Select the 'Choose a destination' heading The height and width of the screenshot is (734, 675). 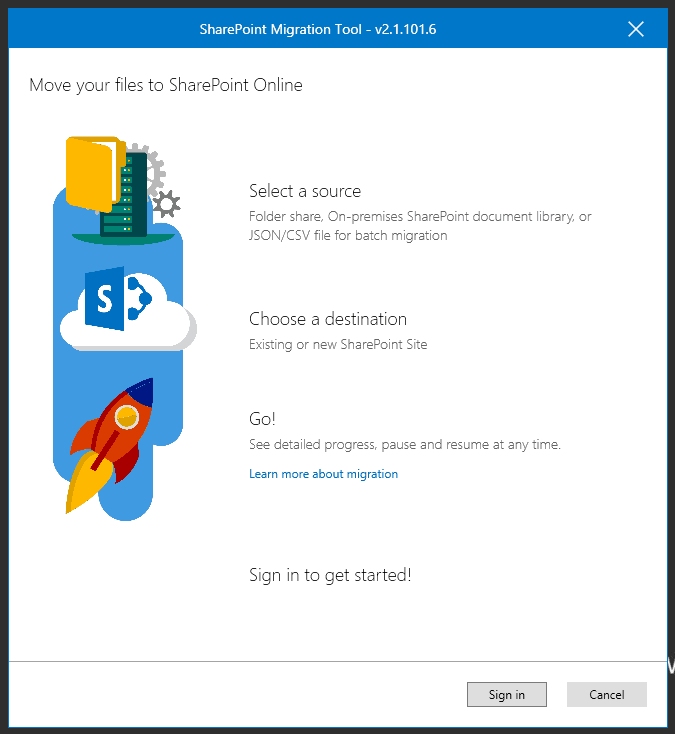point(328,319)
